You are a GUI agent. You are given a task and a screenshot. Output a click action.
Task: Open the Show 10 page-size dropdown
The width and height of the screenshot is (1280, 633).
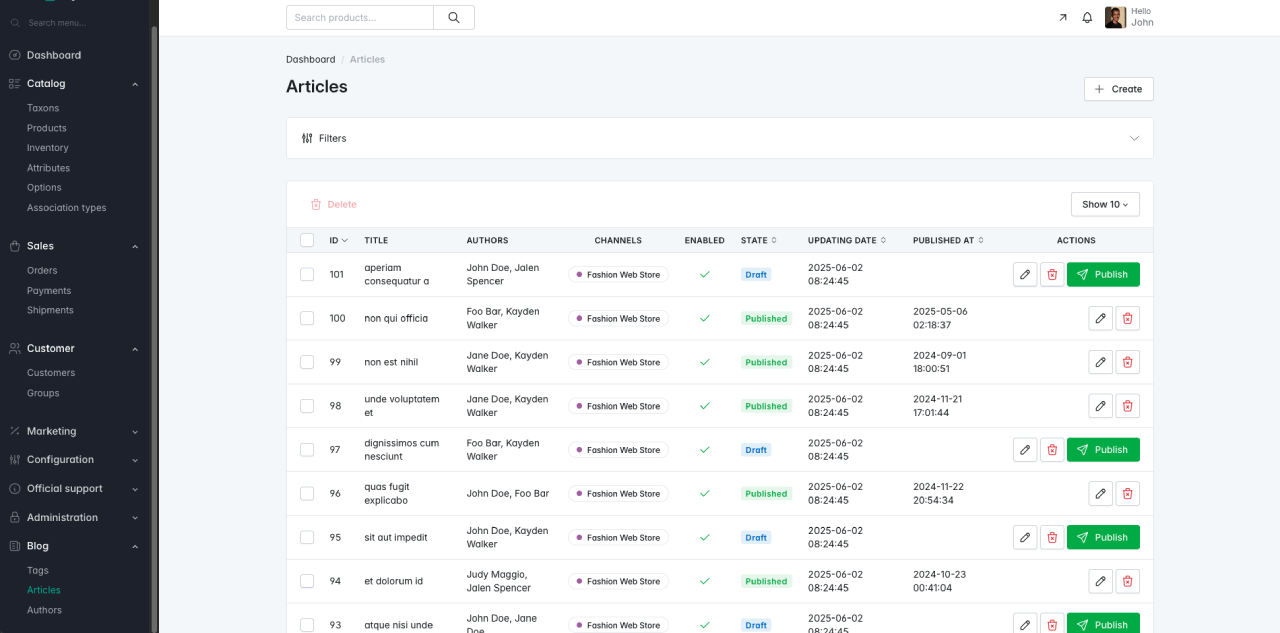coord(1104,204)
